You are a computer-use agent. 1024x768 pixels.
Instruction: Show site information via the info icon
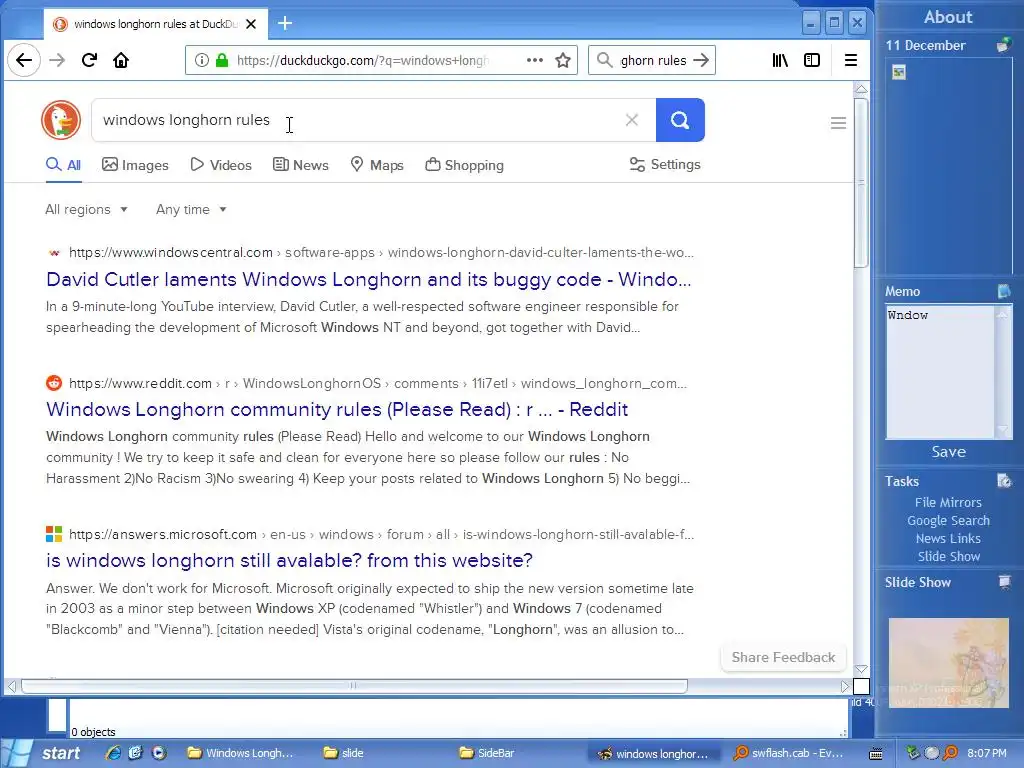tap(202, 60)
